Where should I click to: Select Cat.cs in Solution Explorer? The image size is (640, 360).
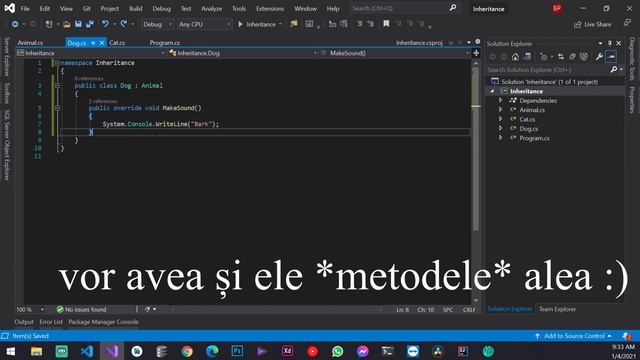tap(527, 119)
